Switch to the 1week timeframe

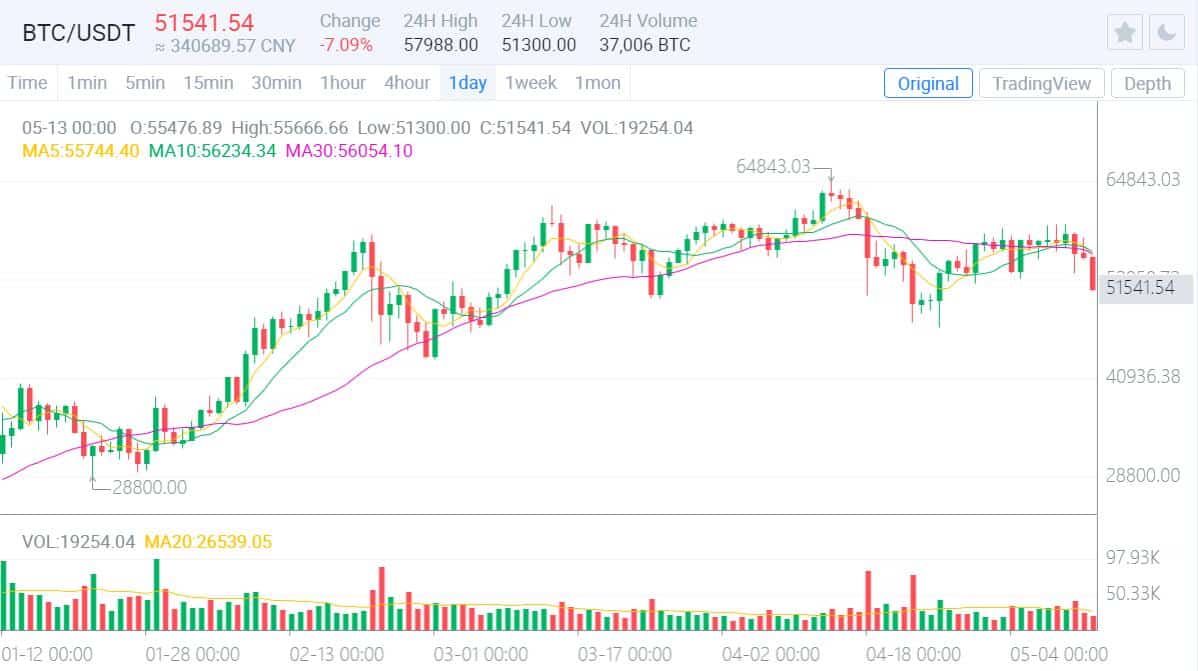tap(531, 83)
